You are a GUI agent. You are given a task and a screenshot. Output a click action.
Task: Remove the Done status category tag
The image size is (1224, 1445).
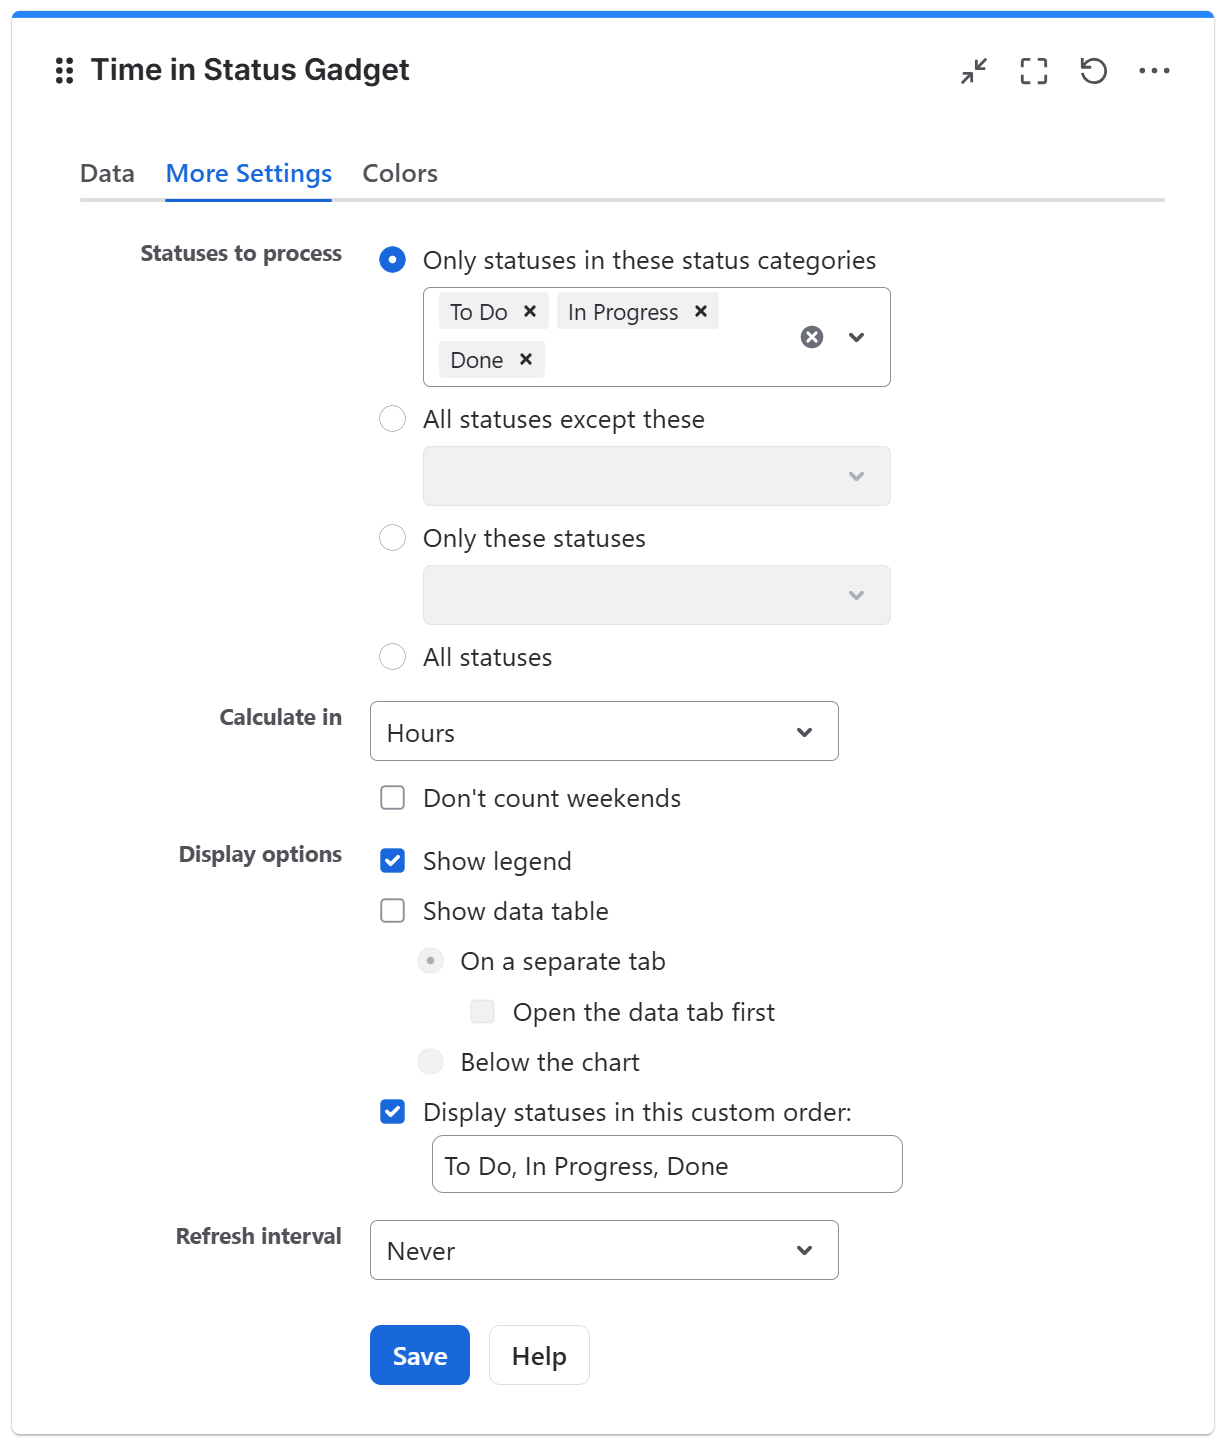click(x=526, y=359)
